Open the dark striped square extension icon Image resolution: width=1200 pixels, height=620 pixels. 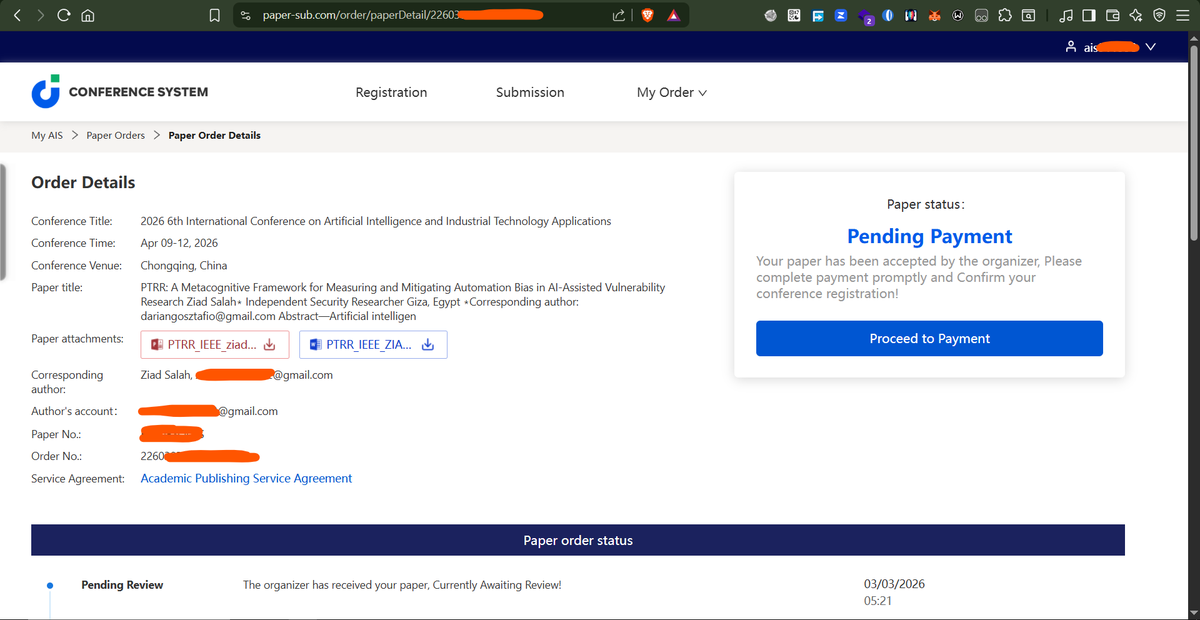[x=912, y=15]
